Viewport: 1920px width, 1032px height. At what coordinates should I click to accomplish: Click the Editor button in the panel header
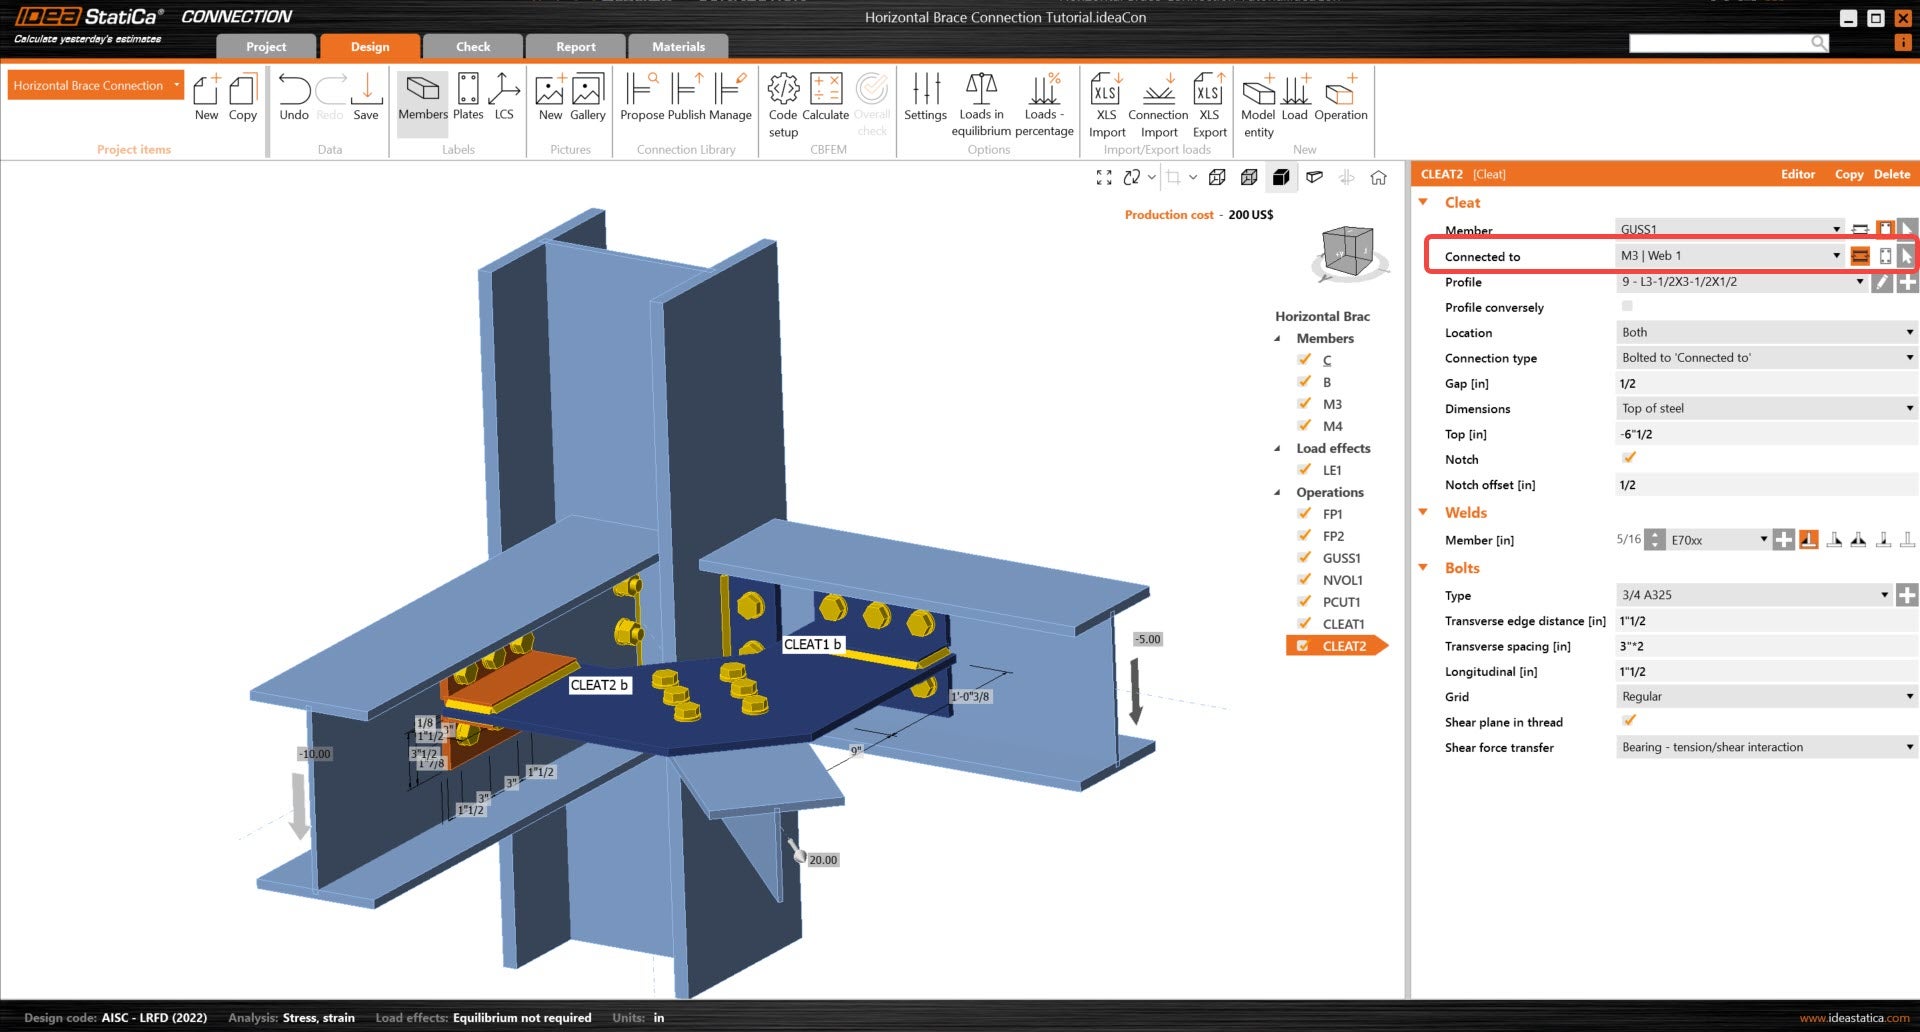pos(1797,174)
